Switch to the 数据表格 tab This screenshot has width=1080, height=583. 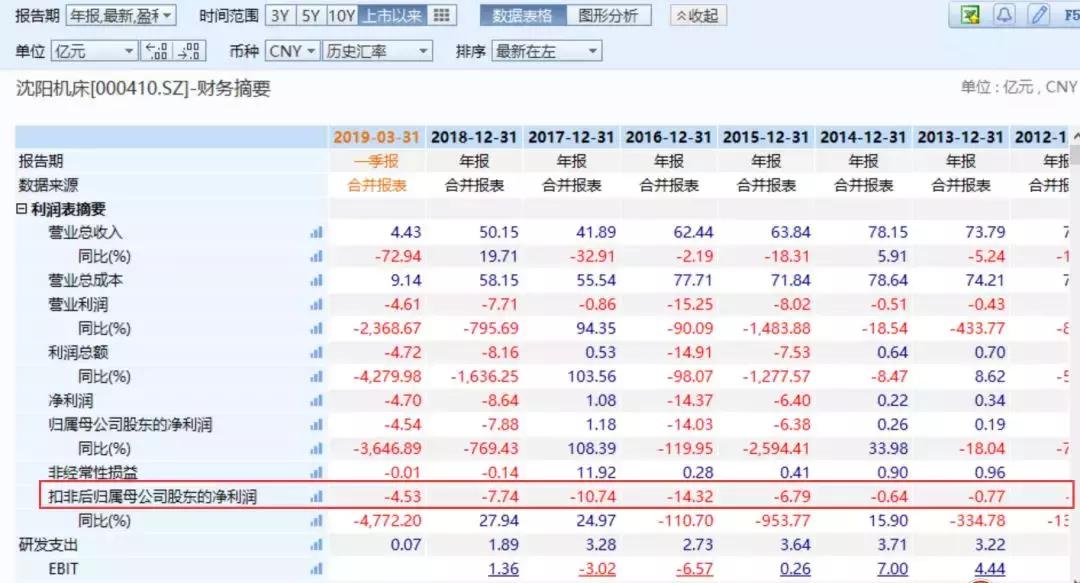pyautogui.click(x=522, y=15)
